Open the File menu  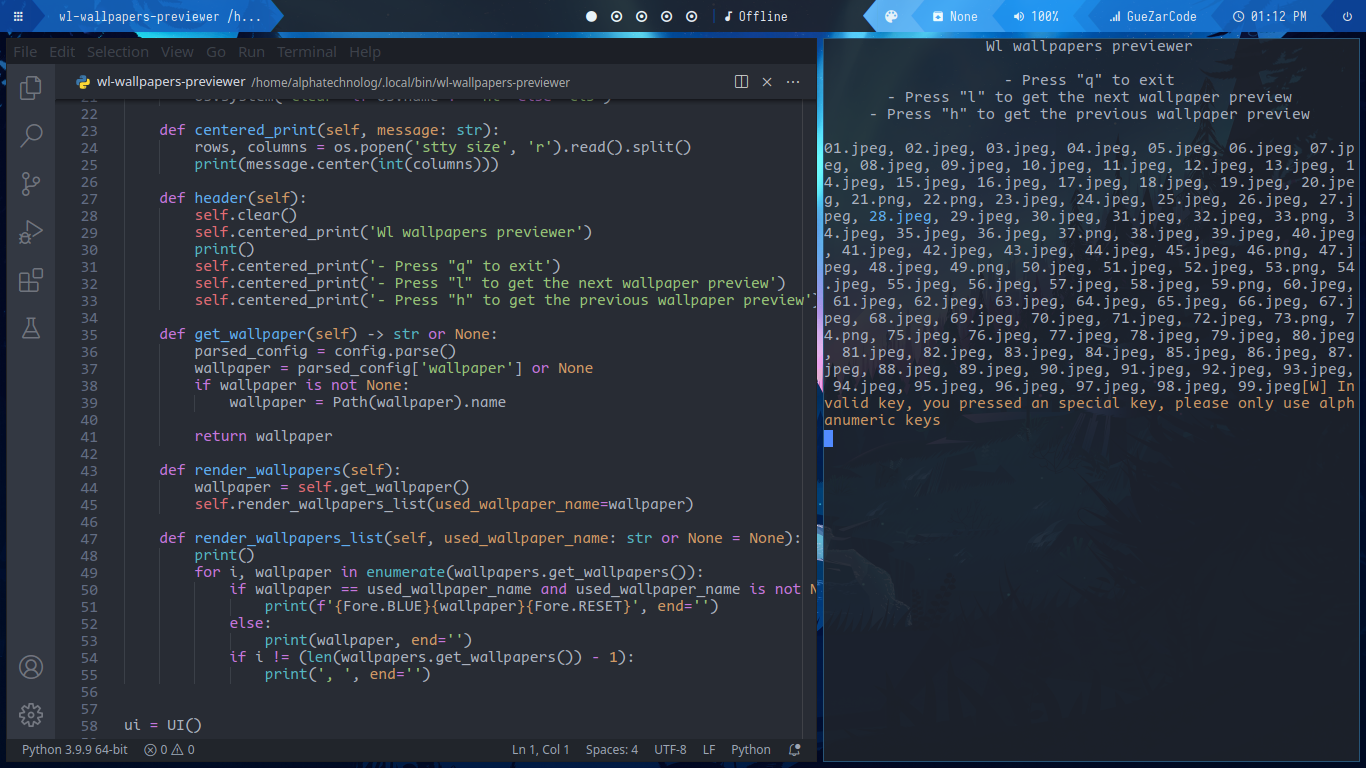point(25,52)
